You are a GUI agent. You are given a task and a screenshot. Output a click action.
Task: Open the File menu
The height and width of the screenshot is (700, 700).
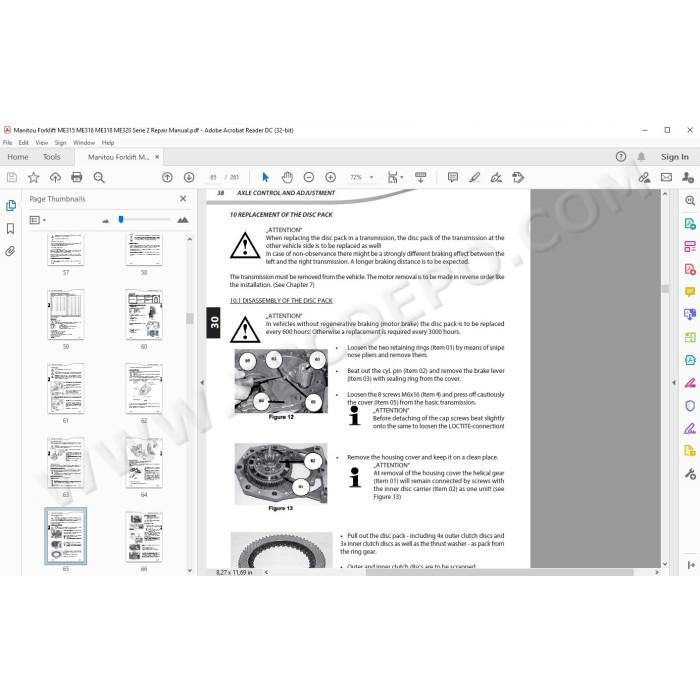[x=8, y=142]
